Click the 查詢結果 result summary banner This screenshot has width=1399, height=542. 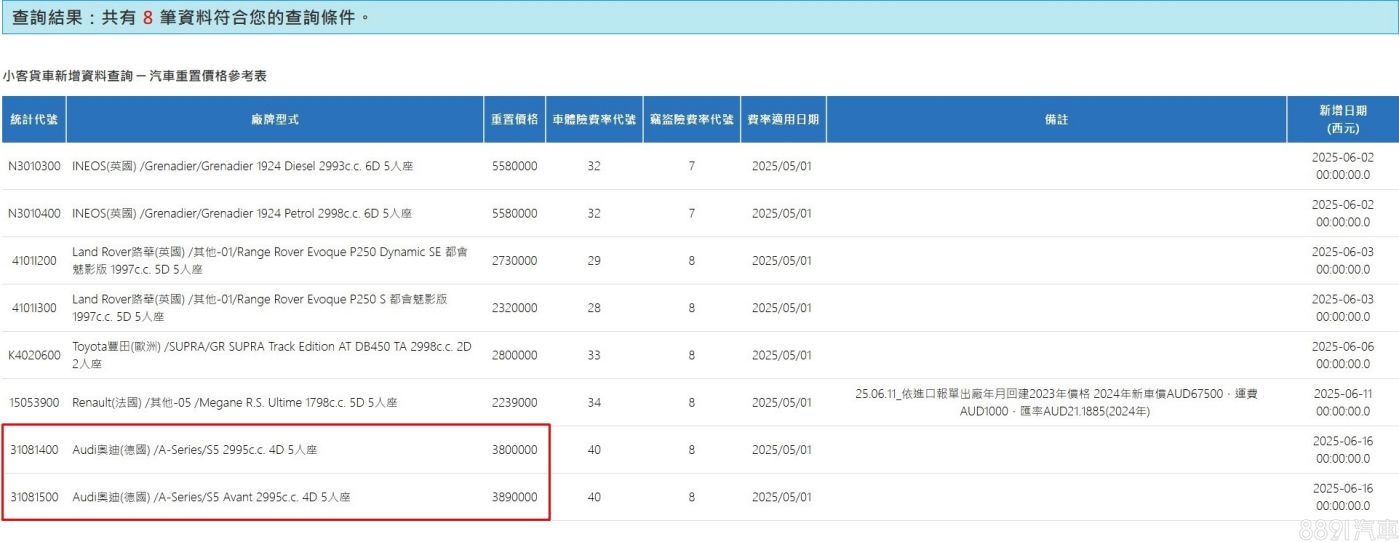coord(699,17)
